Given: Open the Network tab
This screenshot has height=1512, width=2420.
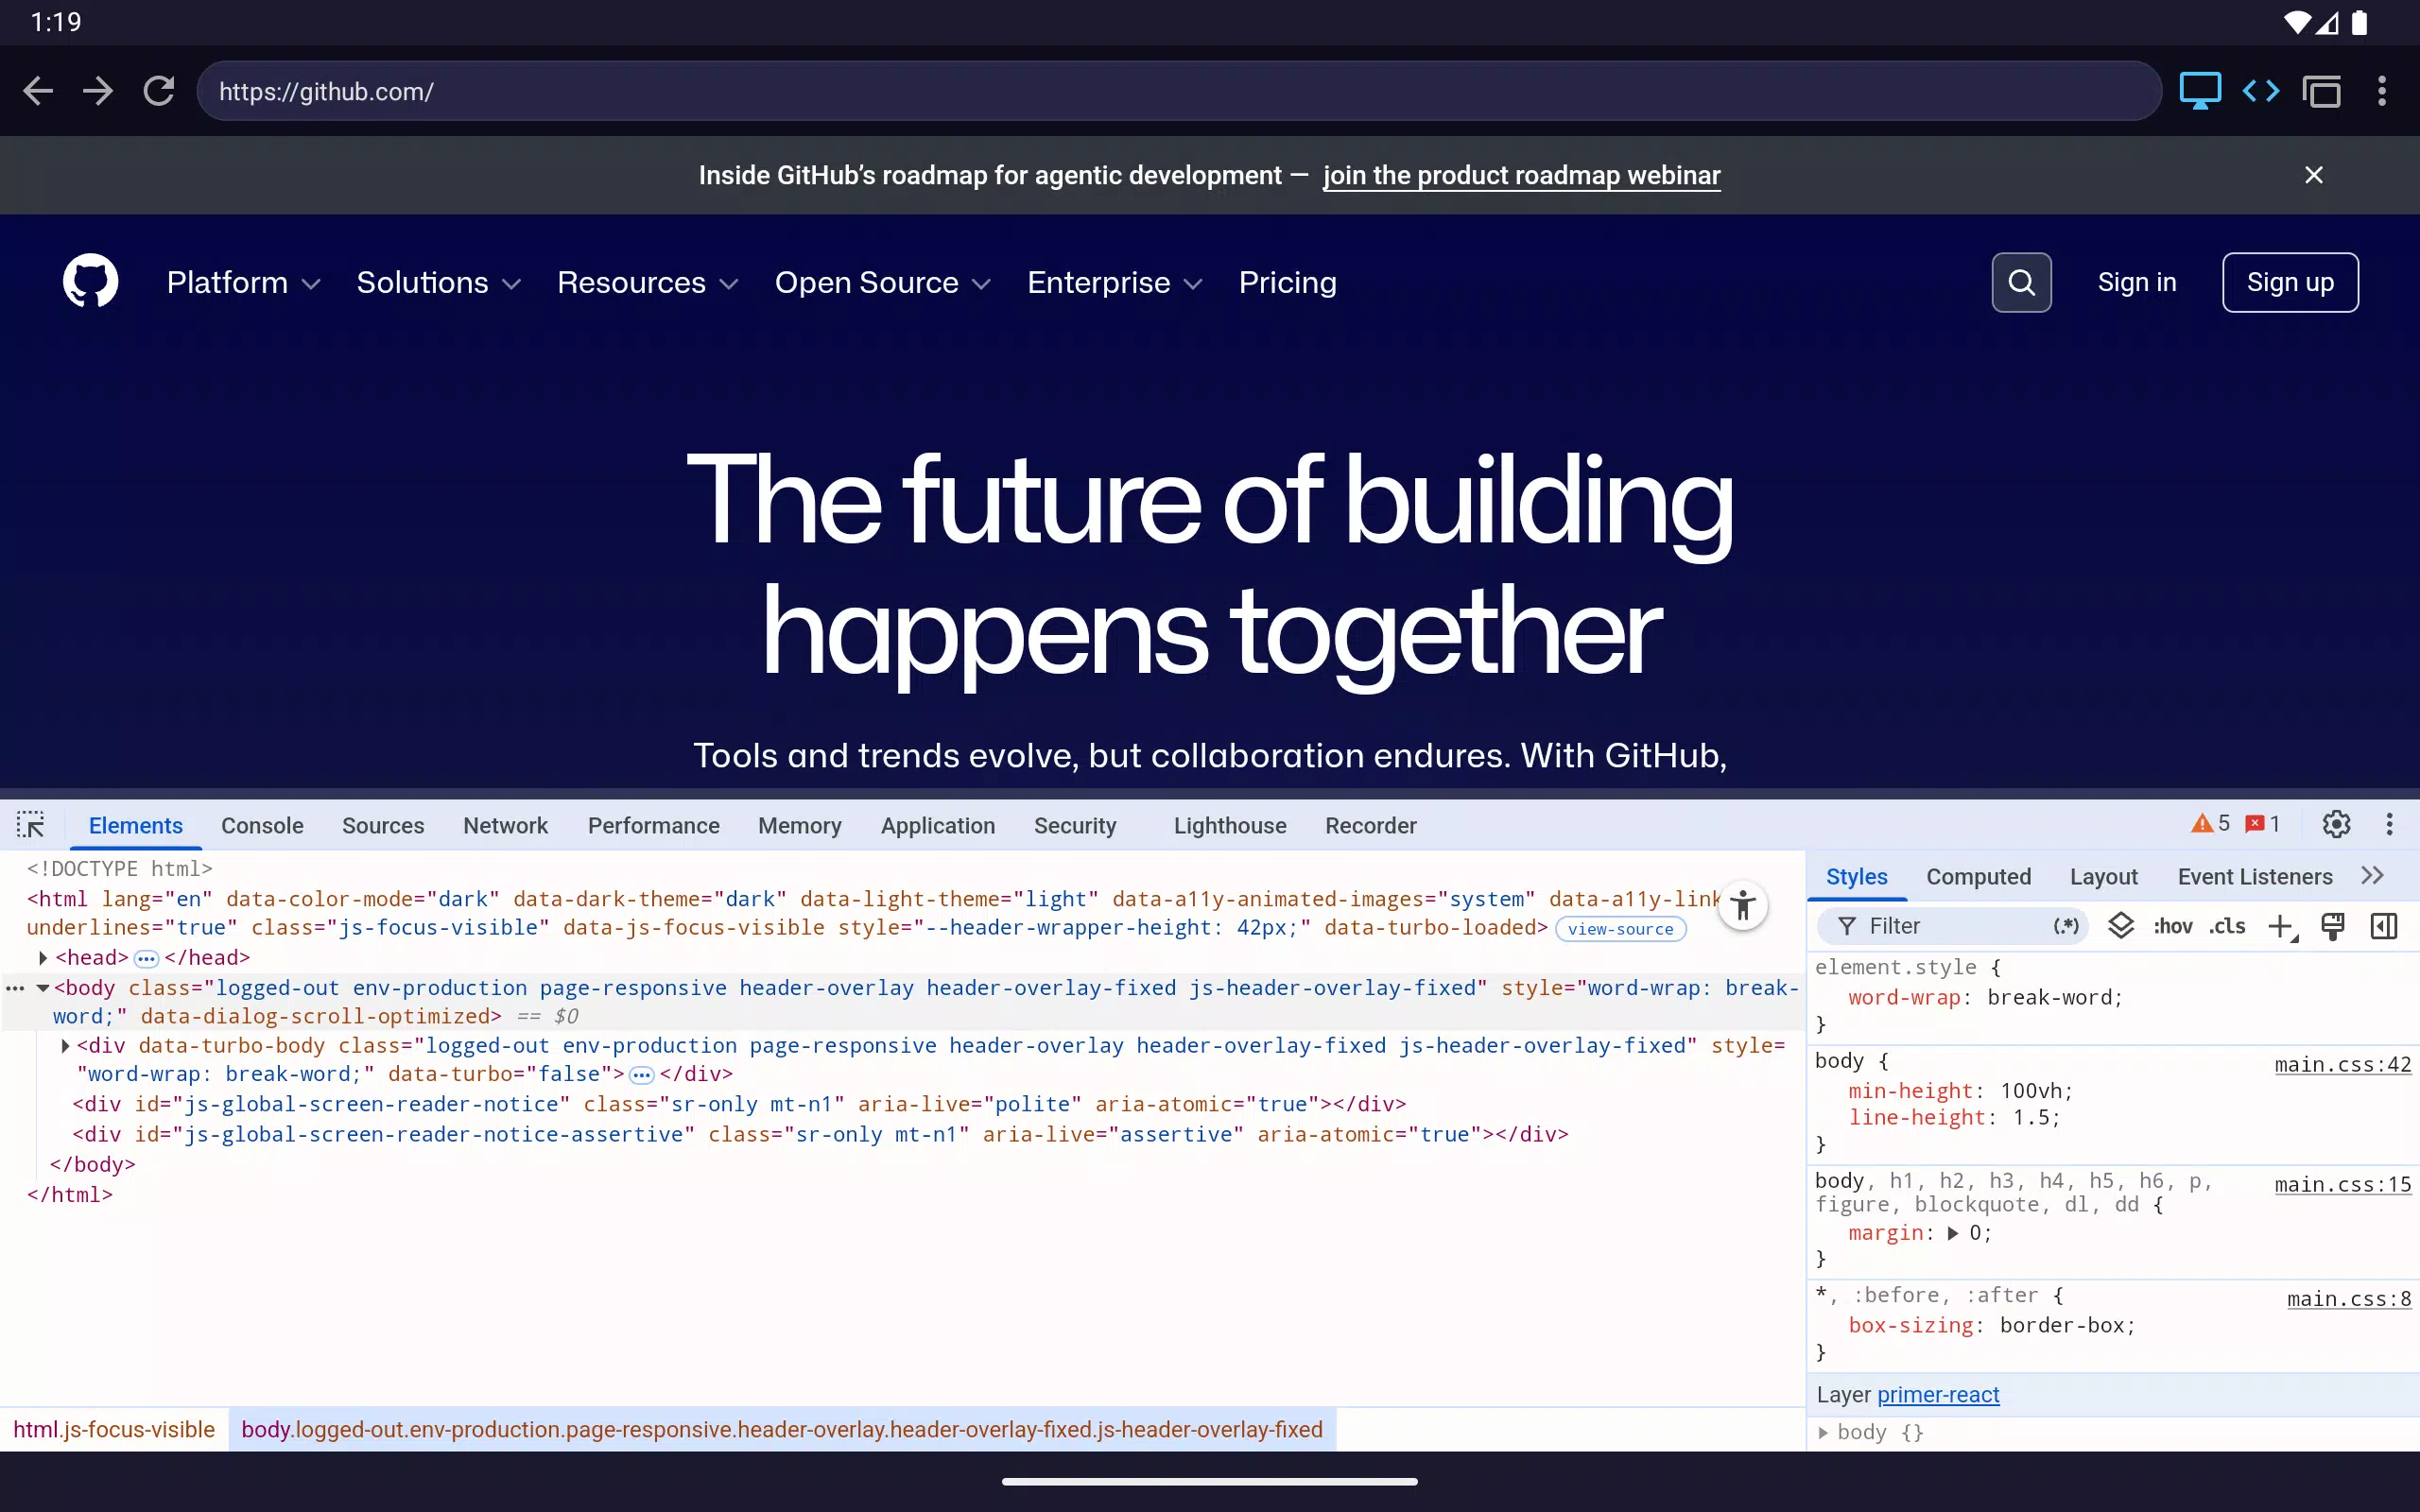Looking at the screenshot, I should click(505, 825).
